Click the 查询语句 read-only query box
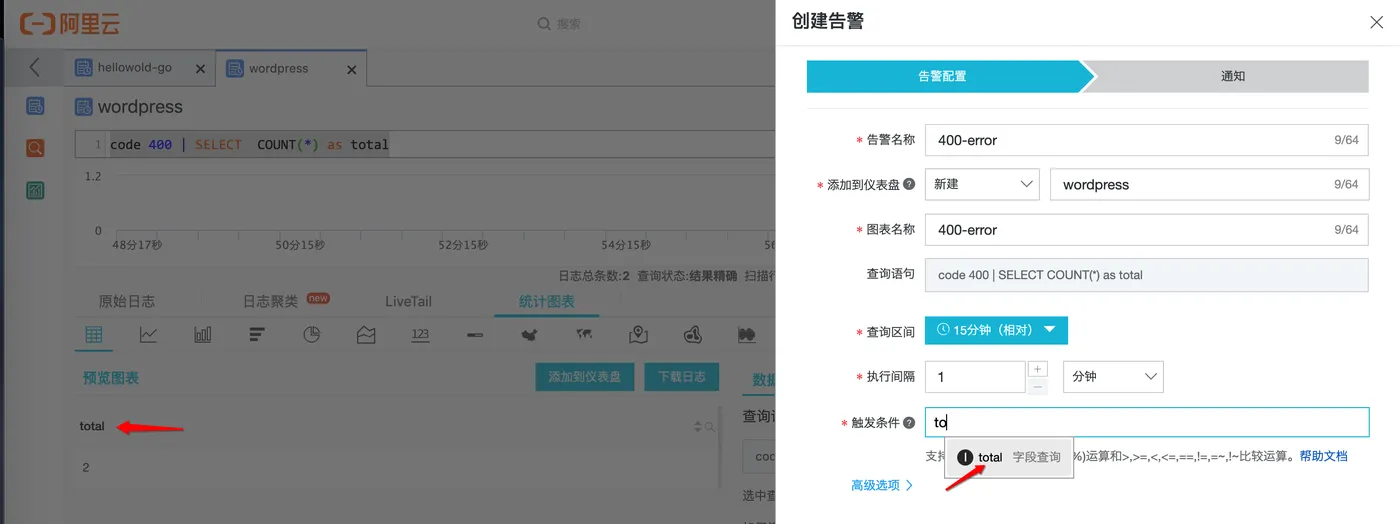1400x524 pixels. click(x=1147, y=275)
